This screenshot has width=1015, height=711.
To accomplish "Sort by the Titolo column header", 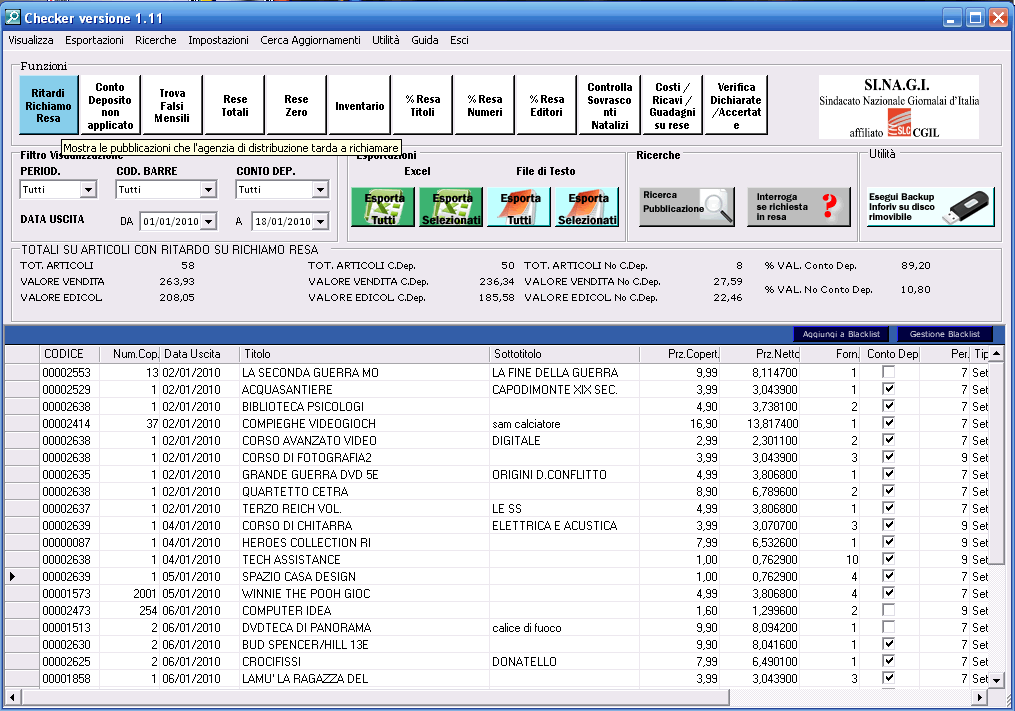I will 364,354.
